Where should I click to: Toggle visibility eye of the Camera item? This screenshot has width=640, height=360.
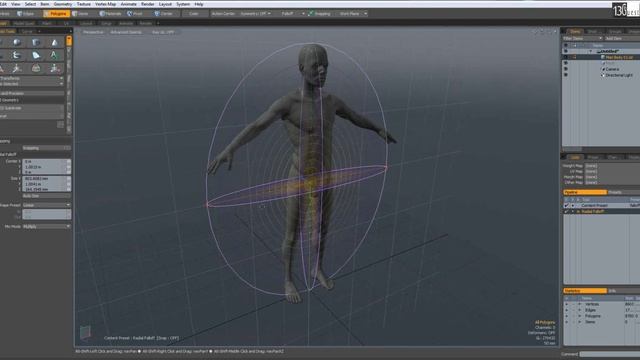(x=566, y=69)
